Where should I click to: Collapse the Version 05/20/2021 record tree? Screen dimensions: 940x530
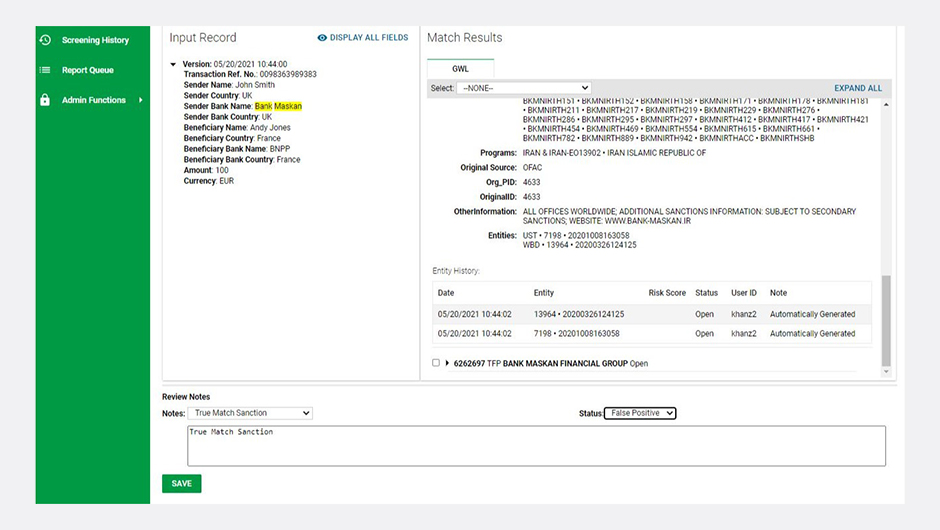click(173, 64)
